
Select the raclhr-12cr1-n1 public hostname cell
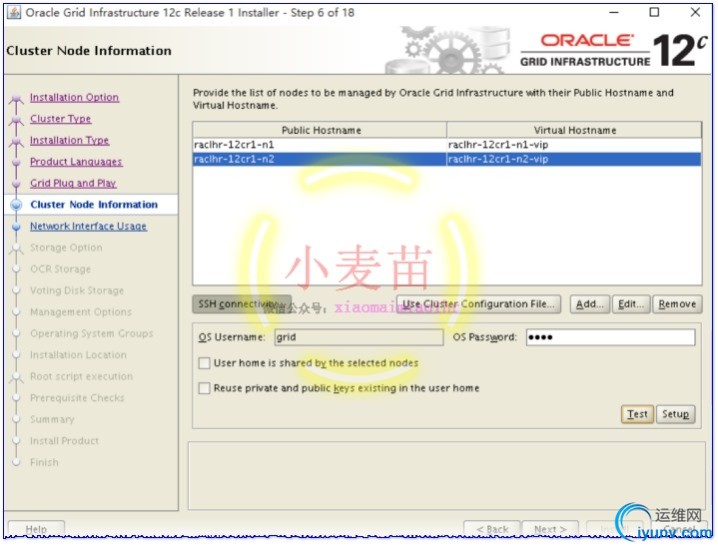point(320,145)
